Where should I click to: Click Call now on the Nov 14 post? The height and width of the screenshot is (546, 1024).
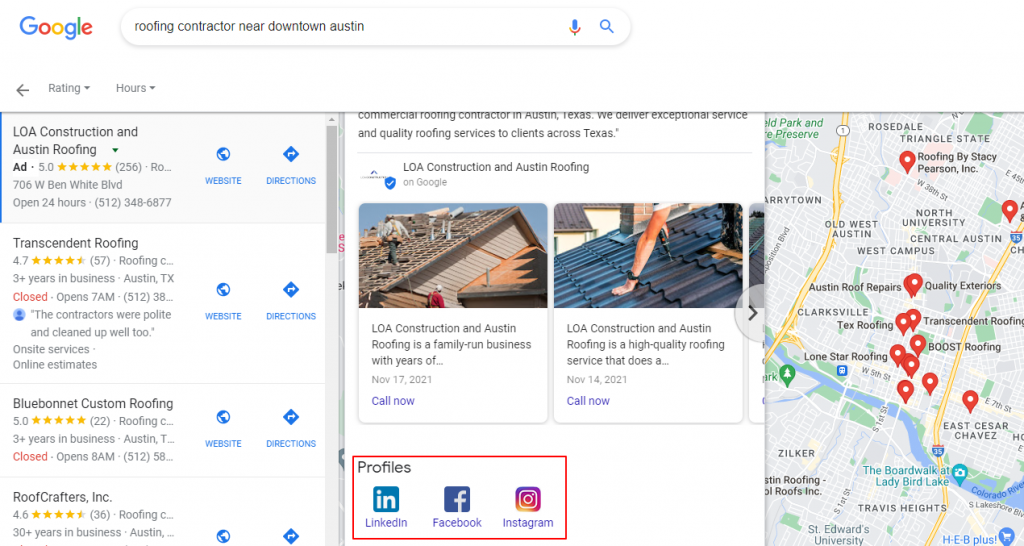[x=588, y=401]
